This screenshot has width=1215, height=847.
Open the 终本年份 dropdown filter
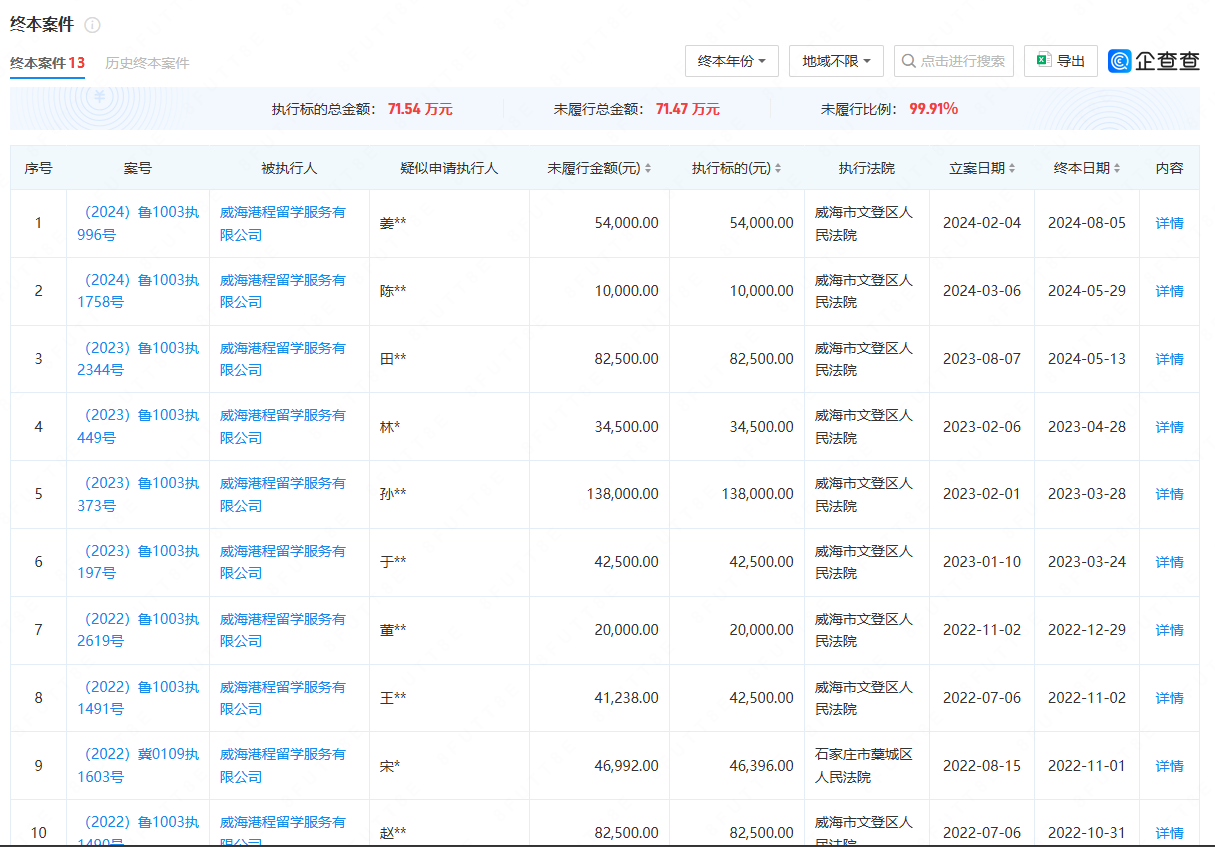(731, 61)
